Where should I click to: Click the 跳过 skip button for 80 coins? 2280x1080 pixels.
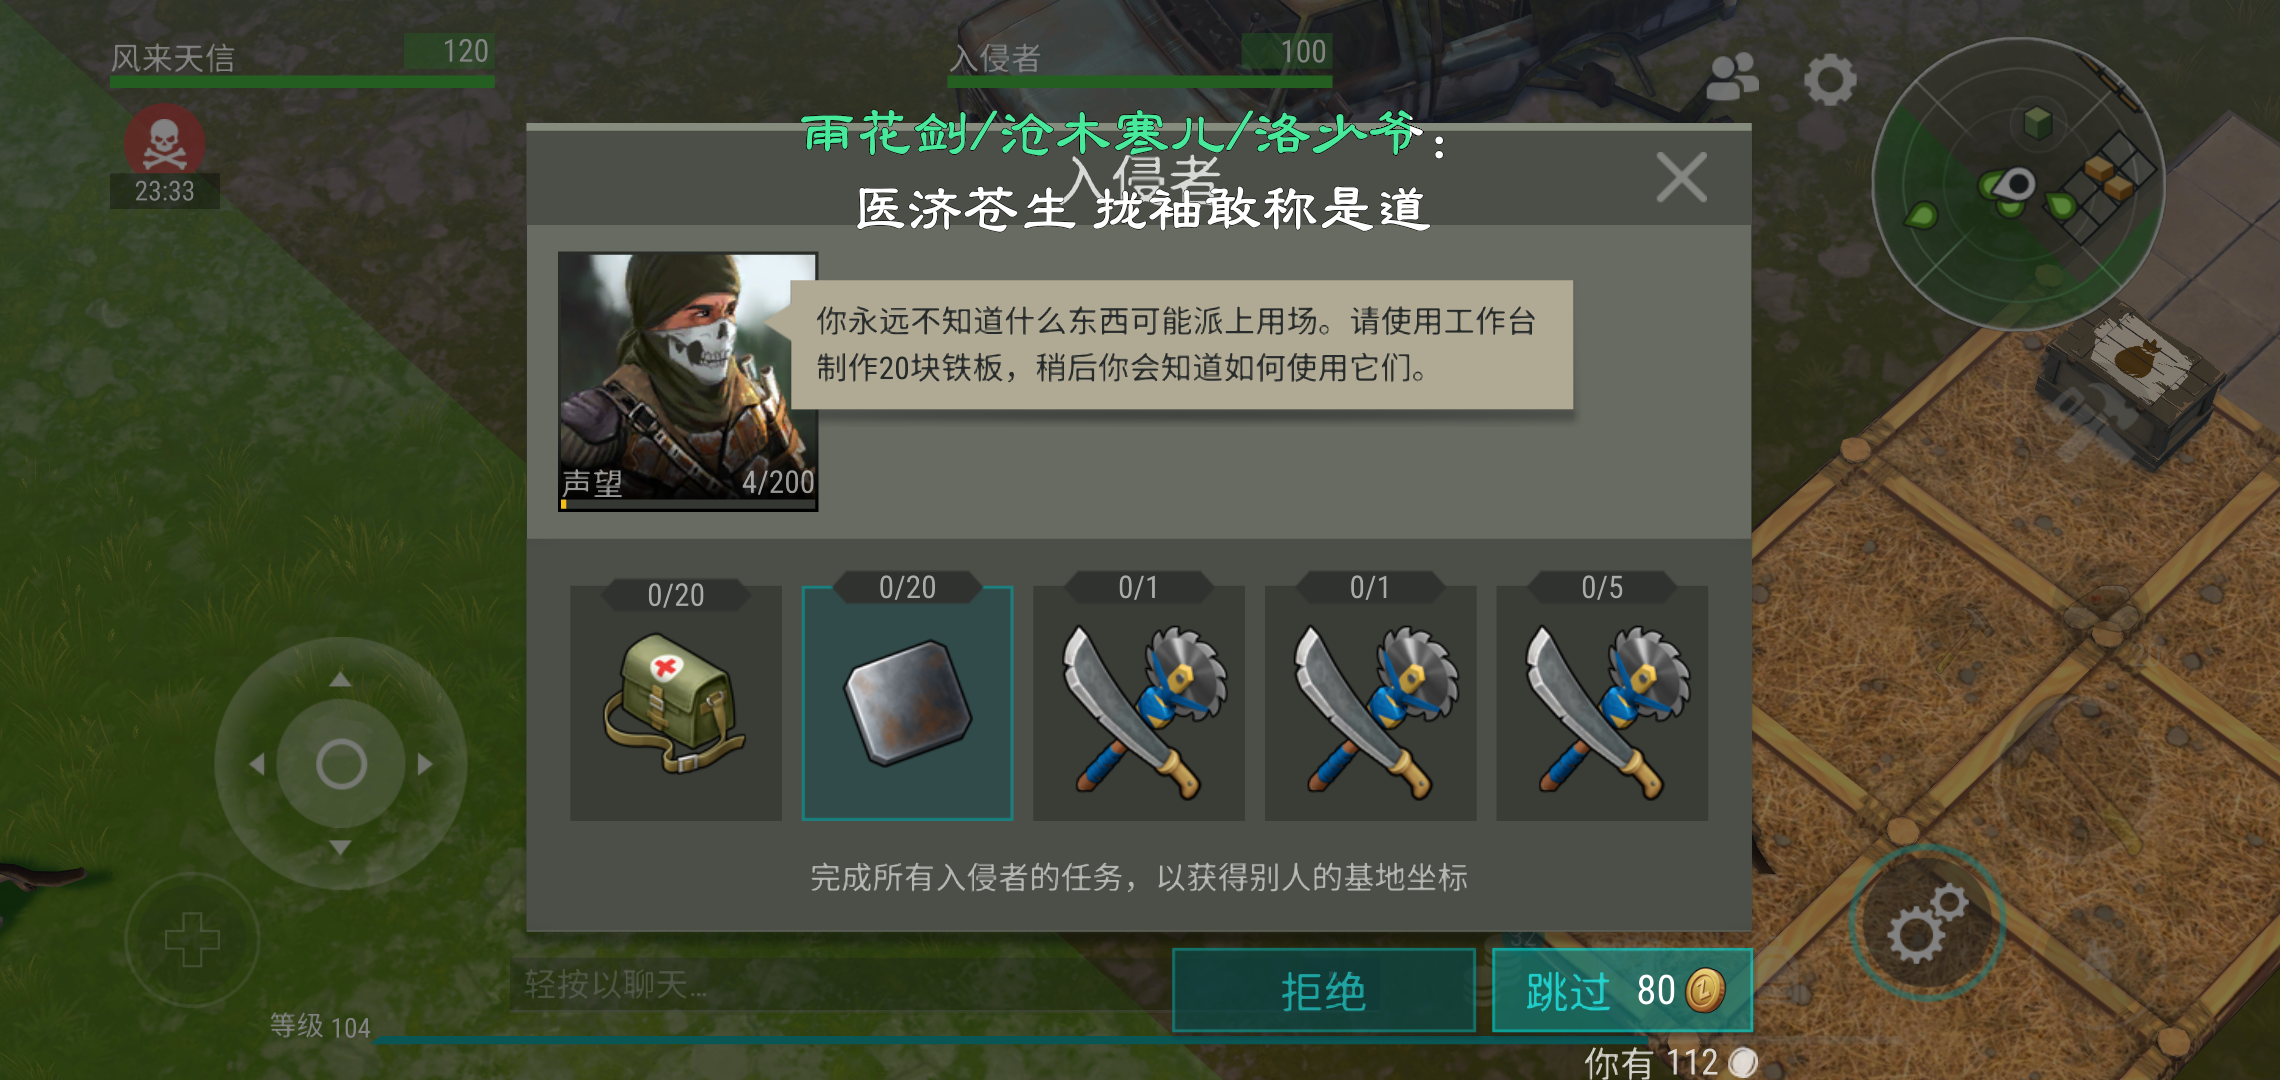point(1623,991)
